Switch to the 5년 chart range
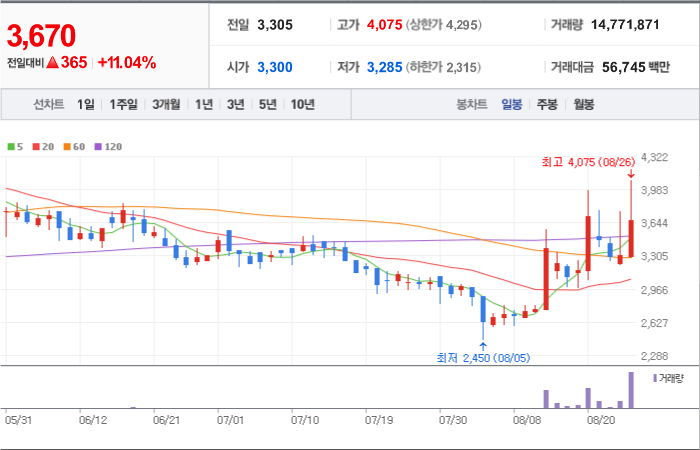This screenshot has width=700, height=450. pos(268,104)
